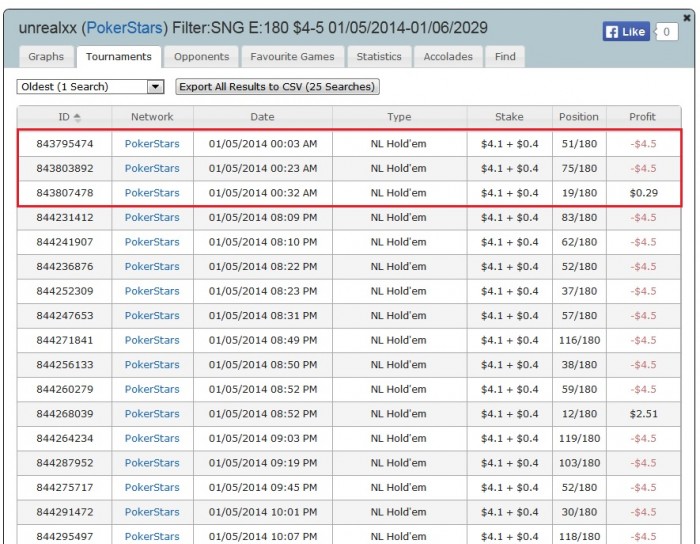Open PokerStars link for tournament 844256133

(152, 365)
